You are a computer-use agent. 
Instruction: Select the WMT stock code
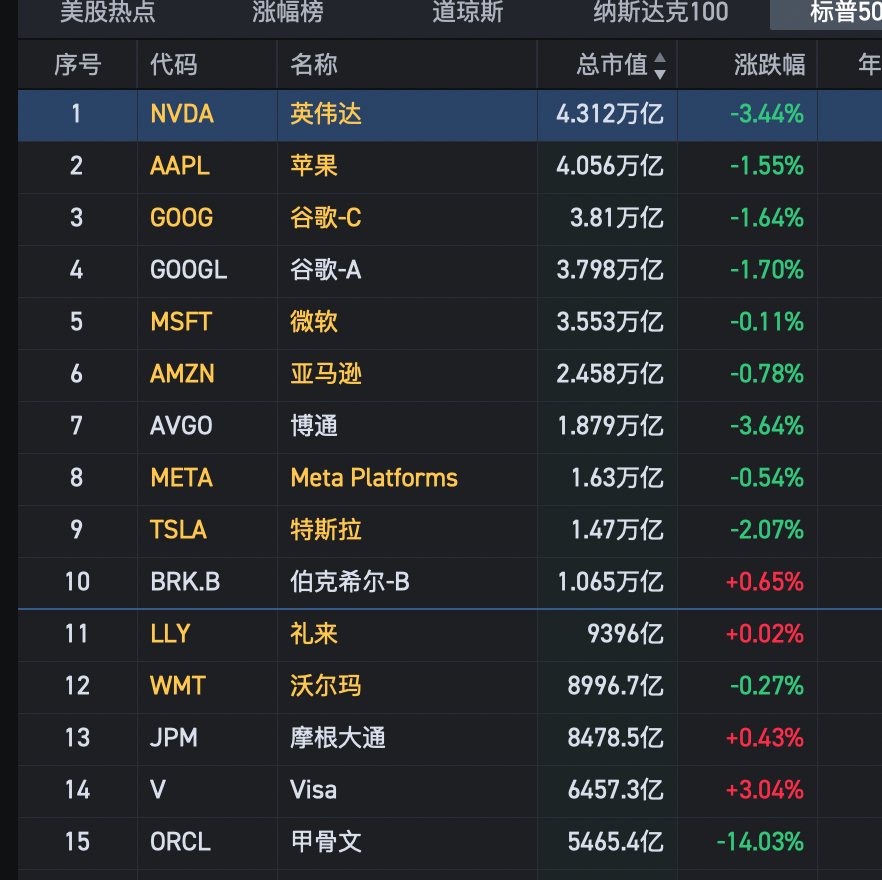point(178,686)
